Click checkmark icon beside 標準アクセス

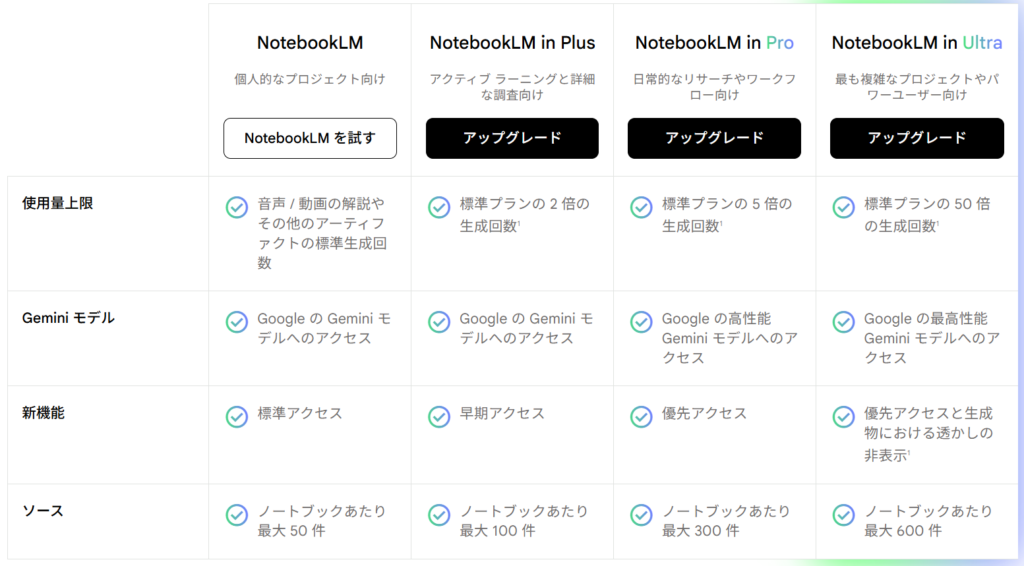(x=237, y=416)
